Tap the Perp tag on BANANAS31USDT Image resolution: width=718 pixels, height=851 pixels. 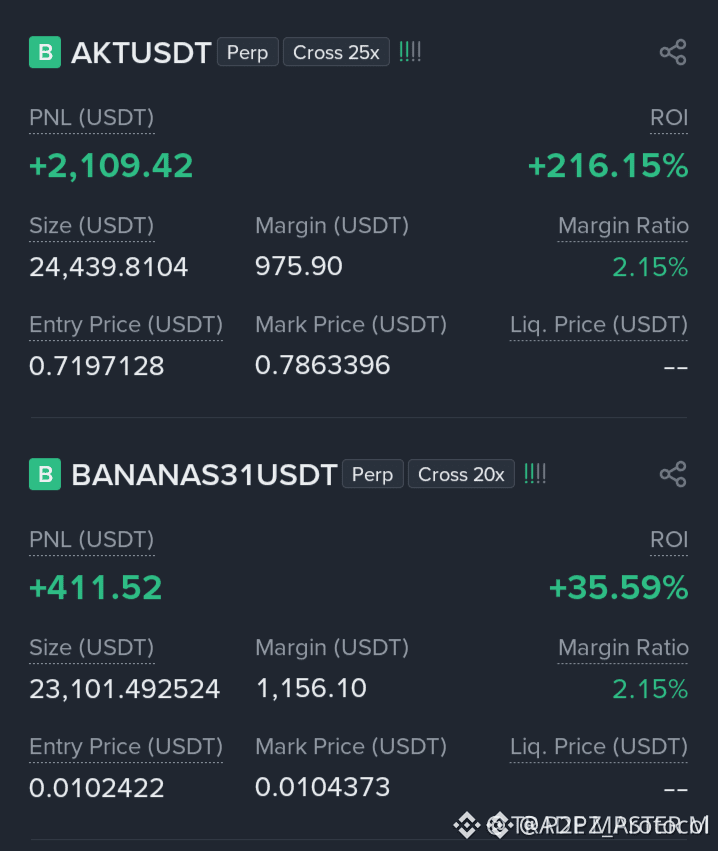(372, 474)
